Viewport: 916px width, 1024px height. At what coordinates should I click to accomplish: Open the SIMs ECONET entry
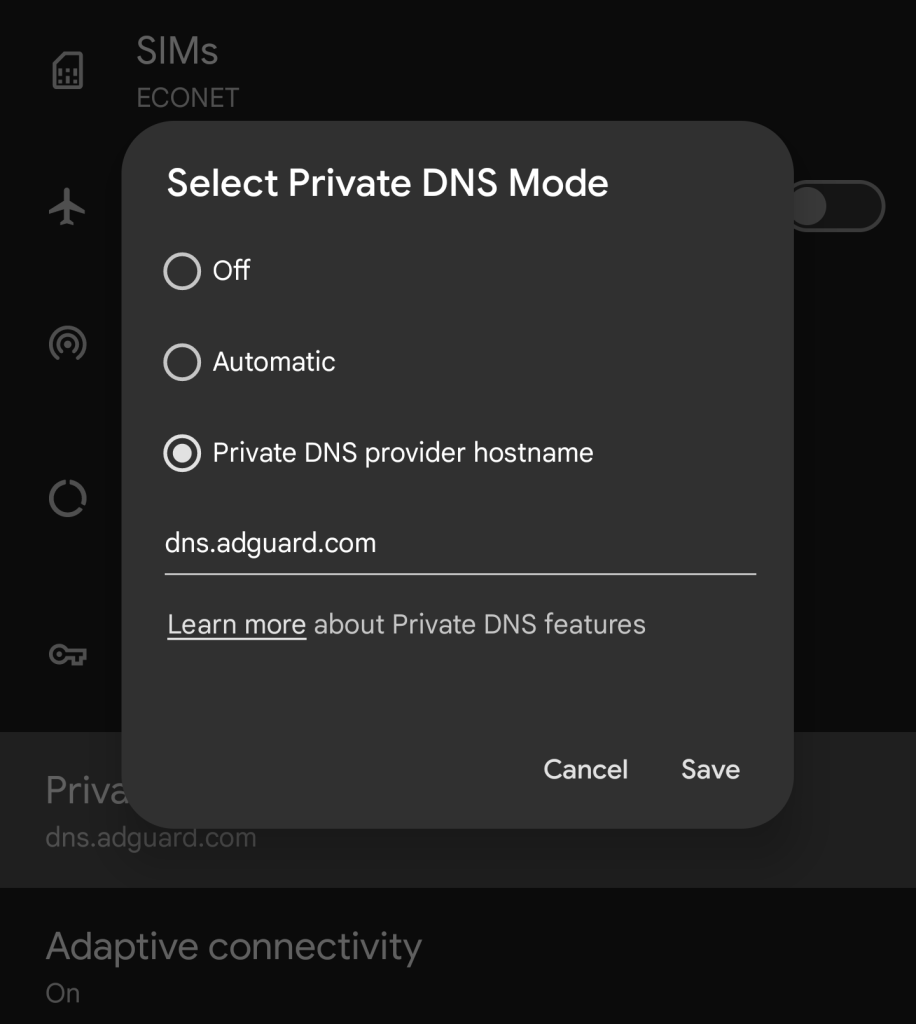[x=188, y=72]
